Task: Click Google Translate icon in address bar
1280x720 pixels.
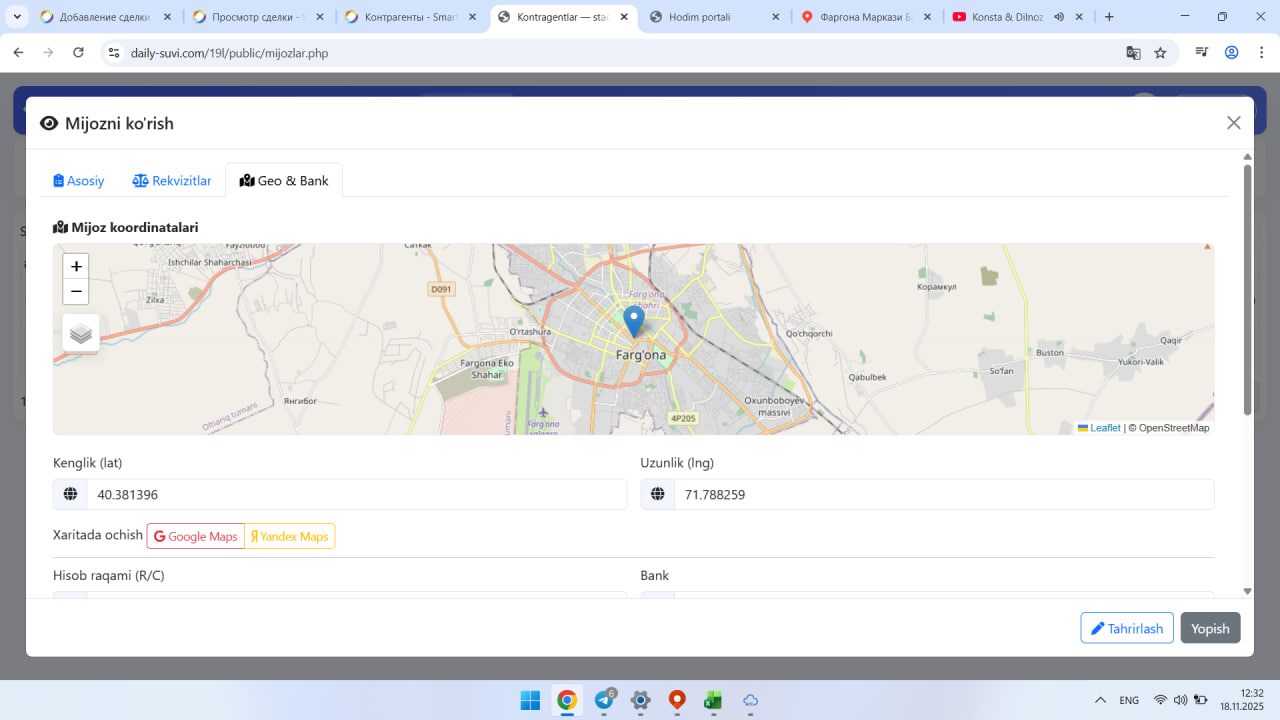Action: click(1133, 53)
